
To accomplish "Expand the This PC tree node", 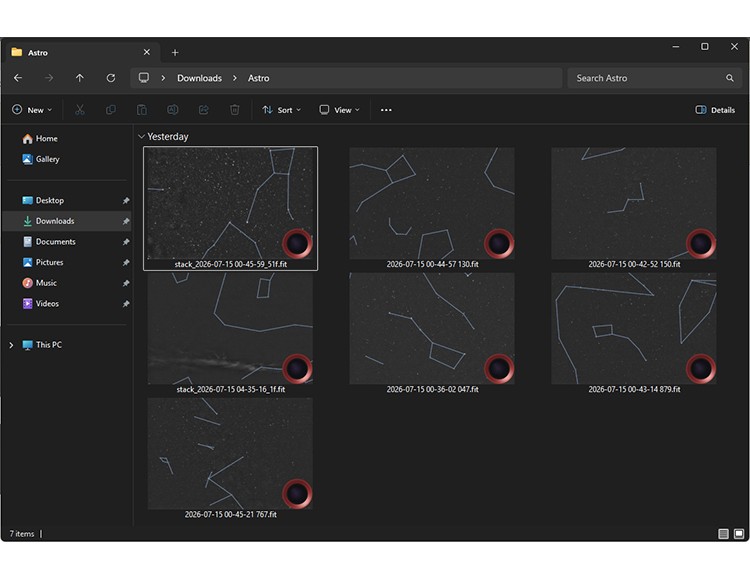I will [11, 345].
